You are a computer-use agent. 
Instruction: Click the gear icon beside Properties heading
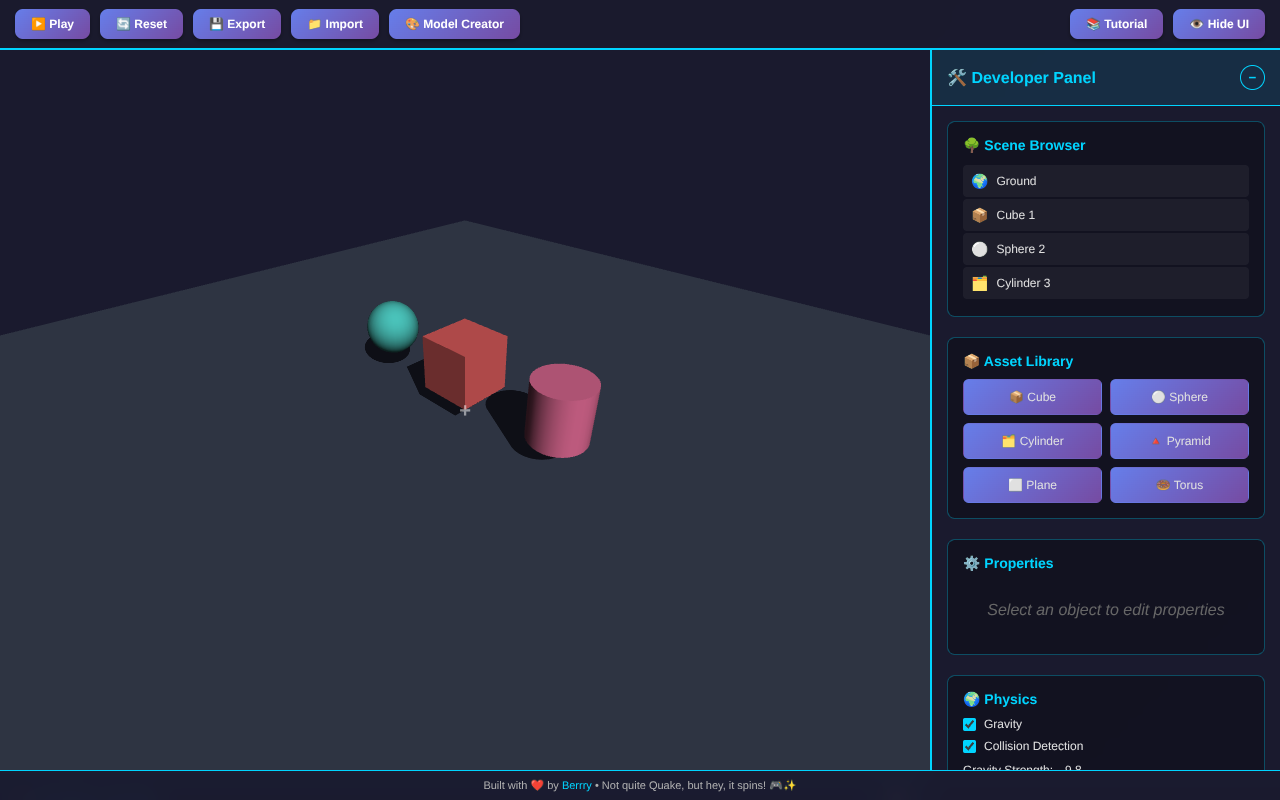click(x=971, y=563)
